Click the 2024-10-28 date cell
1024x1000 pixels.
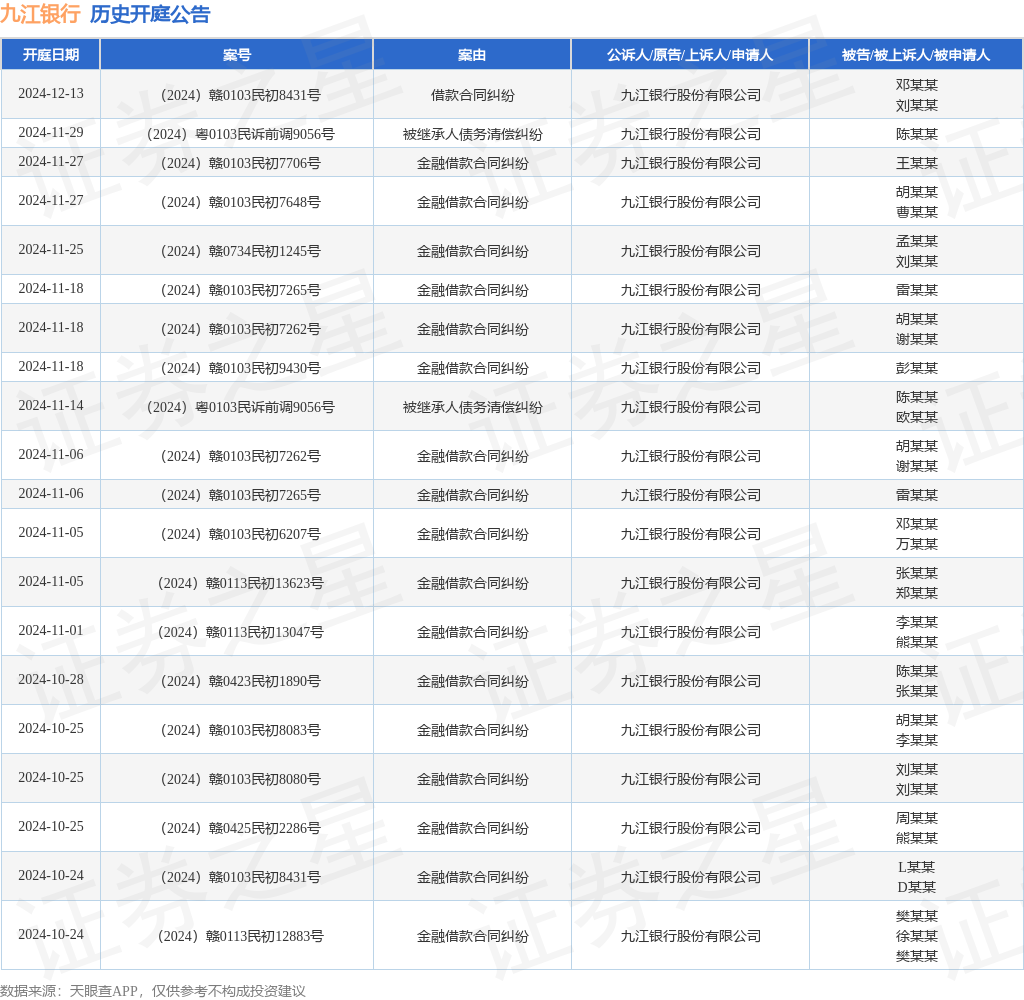click(51, 680)
